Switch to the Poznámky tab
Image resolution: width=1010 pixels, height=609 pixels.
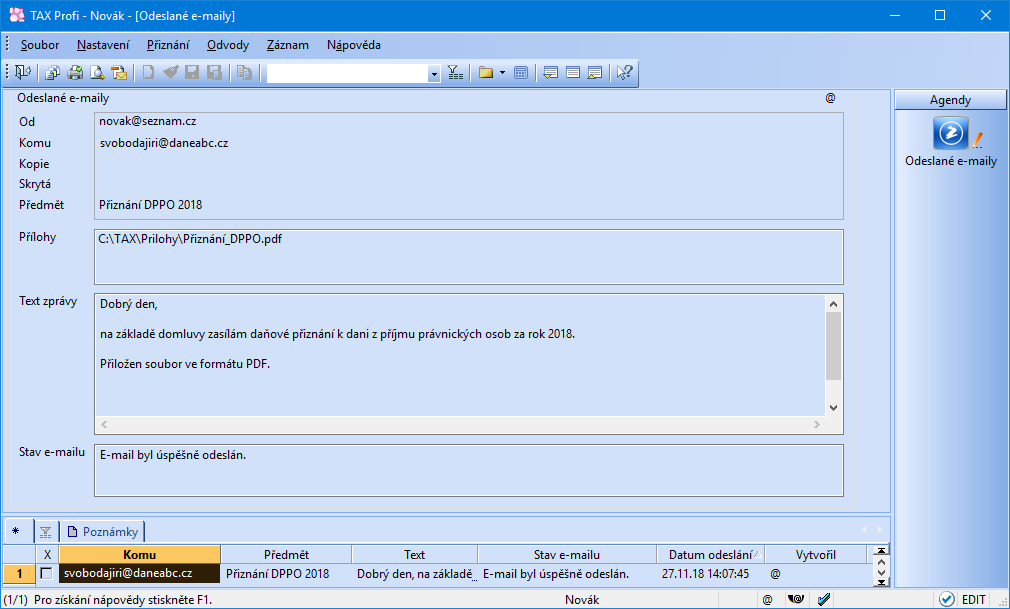(103, 532)
